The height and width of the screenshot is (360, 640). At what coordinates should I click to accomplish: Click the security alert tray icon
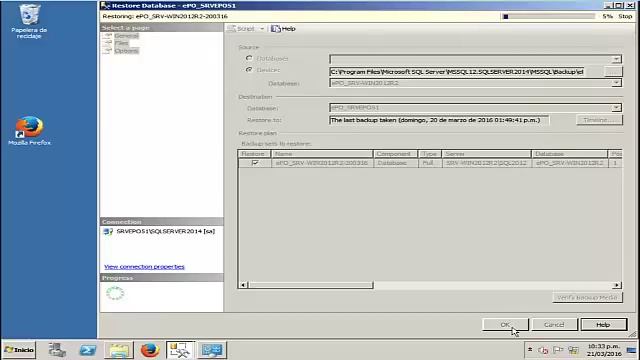point(543,350)
